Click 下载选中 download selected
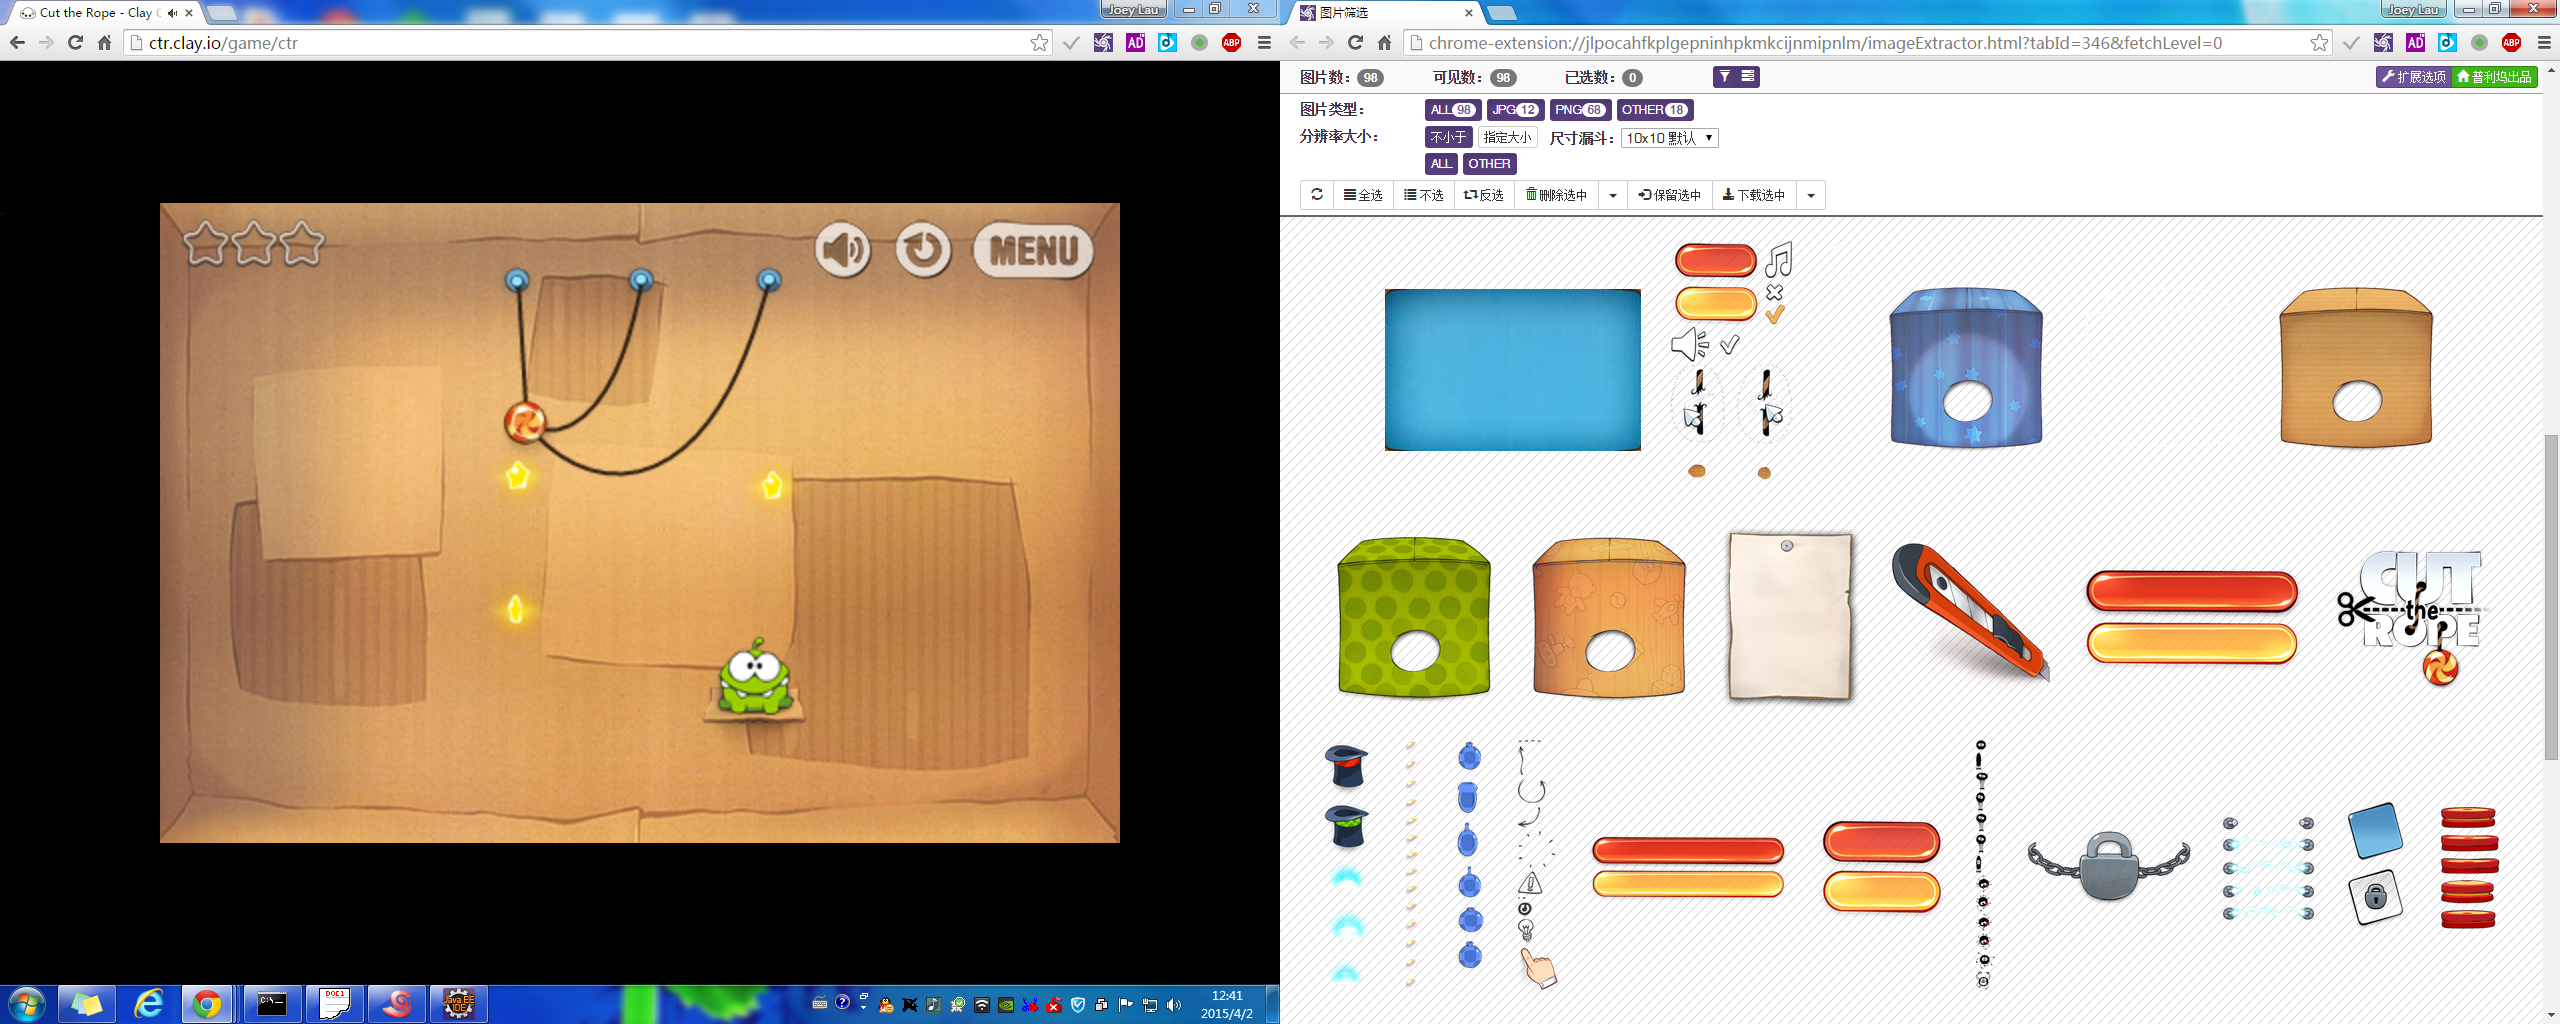This screenshot has width=2560, height=1024. [x=1754, y=195]
